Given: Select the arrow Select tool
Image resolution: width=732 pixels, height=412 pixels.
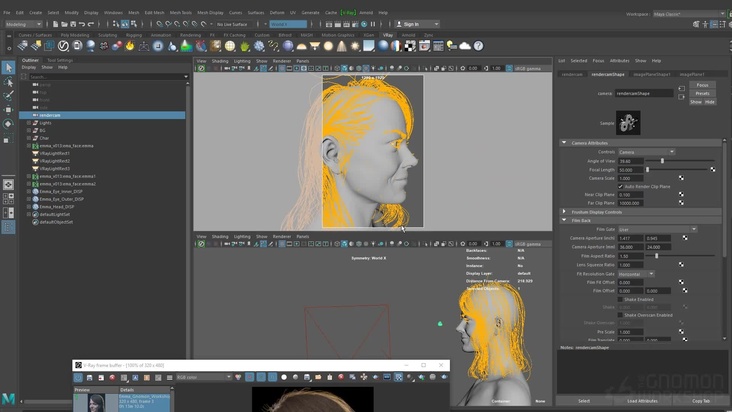Looking at the screenshot, I should click(9, 68).
